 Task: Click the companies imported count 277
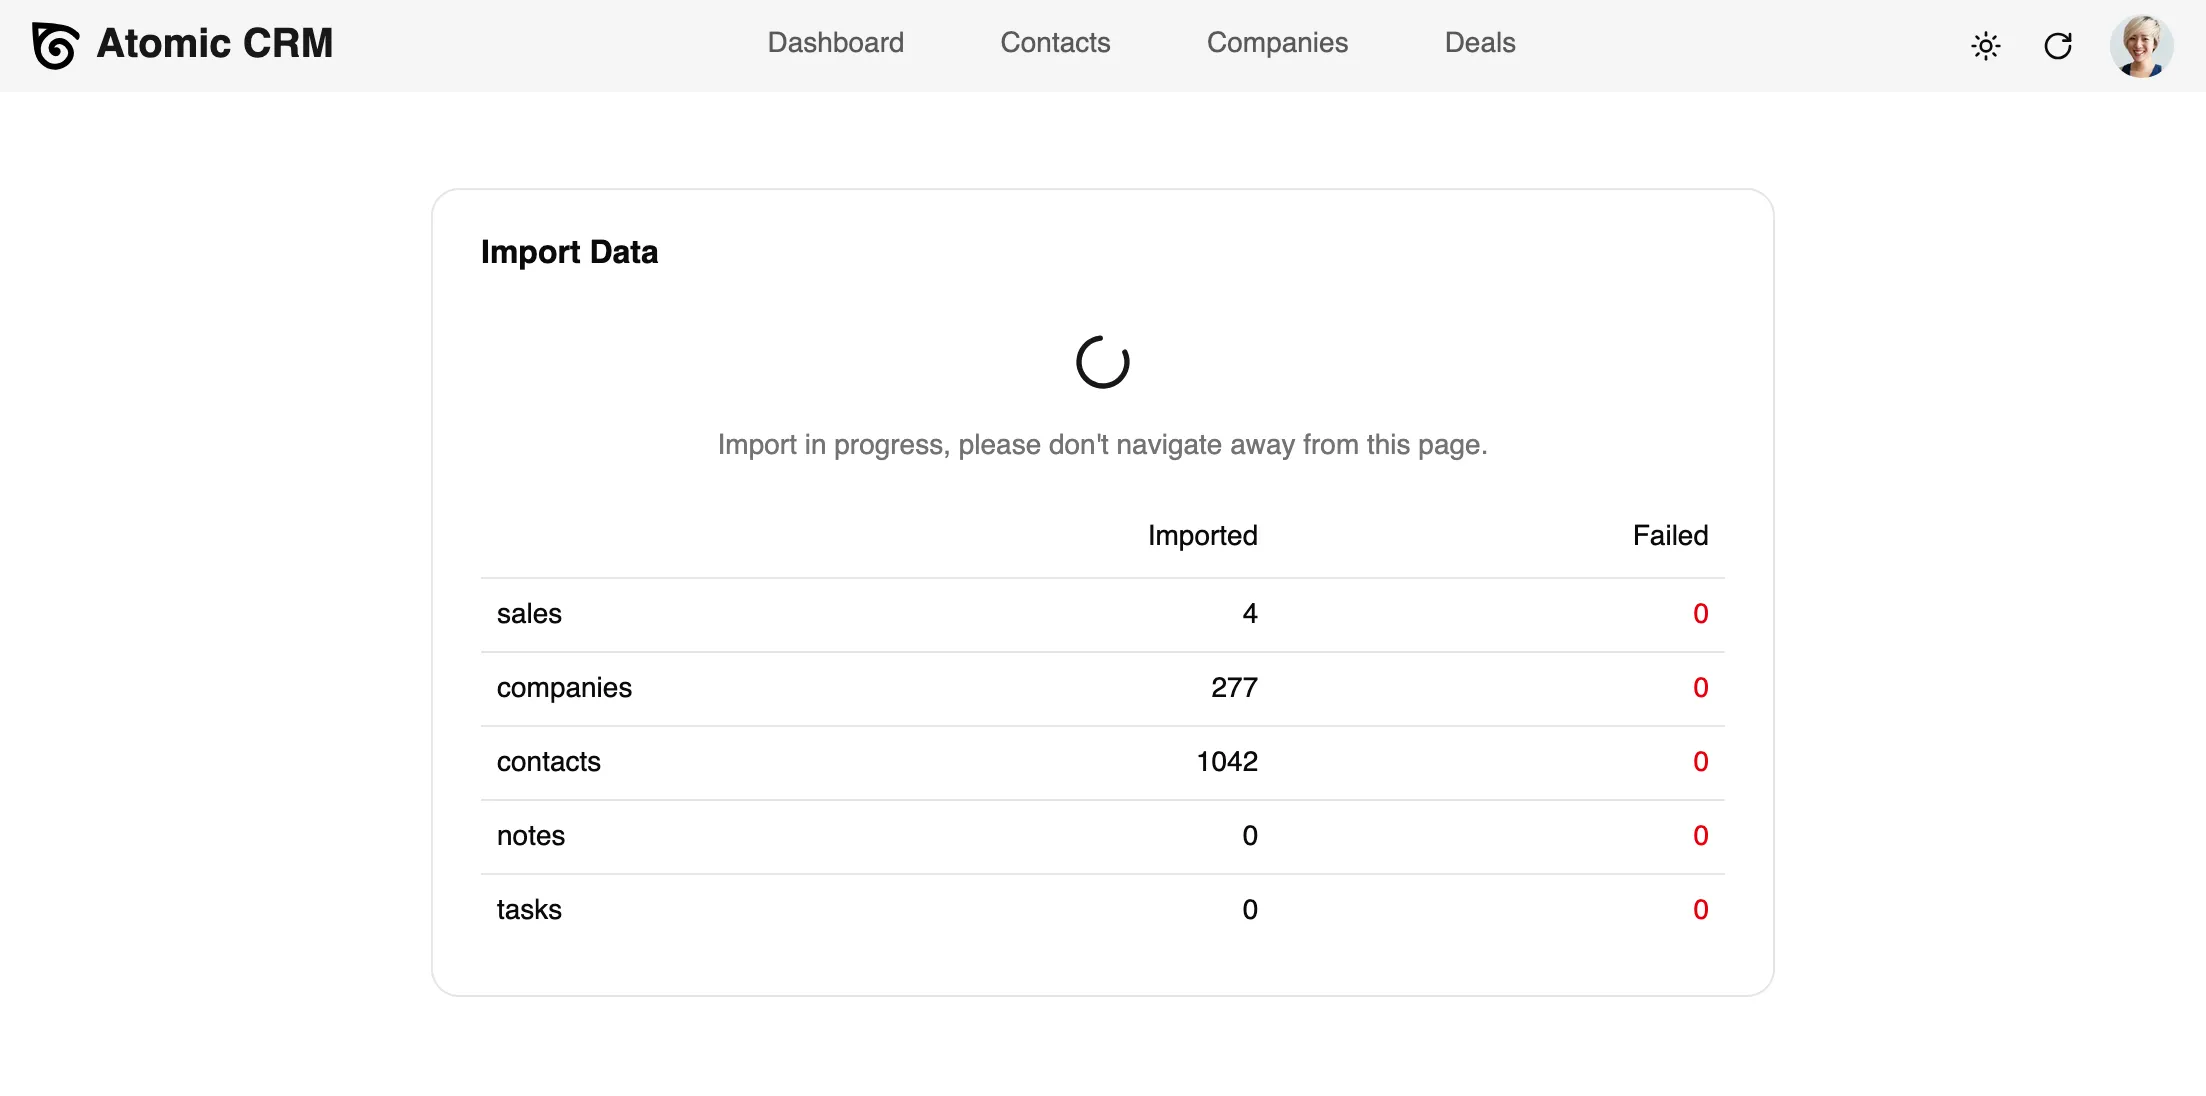(x=1234, y=688)
